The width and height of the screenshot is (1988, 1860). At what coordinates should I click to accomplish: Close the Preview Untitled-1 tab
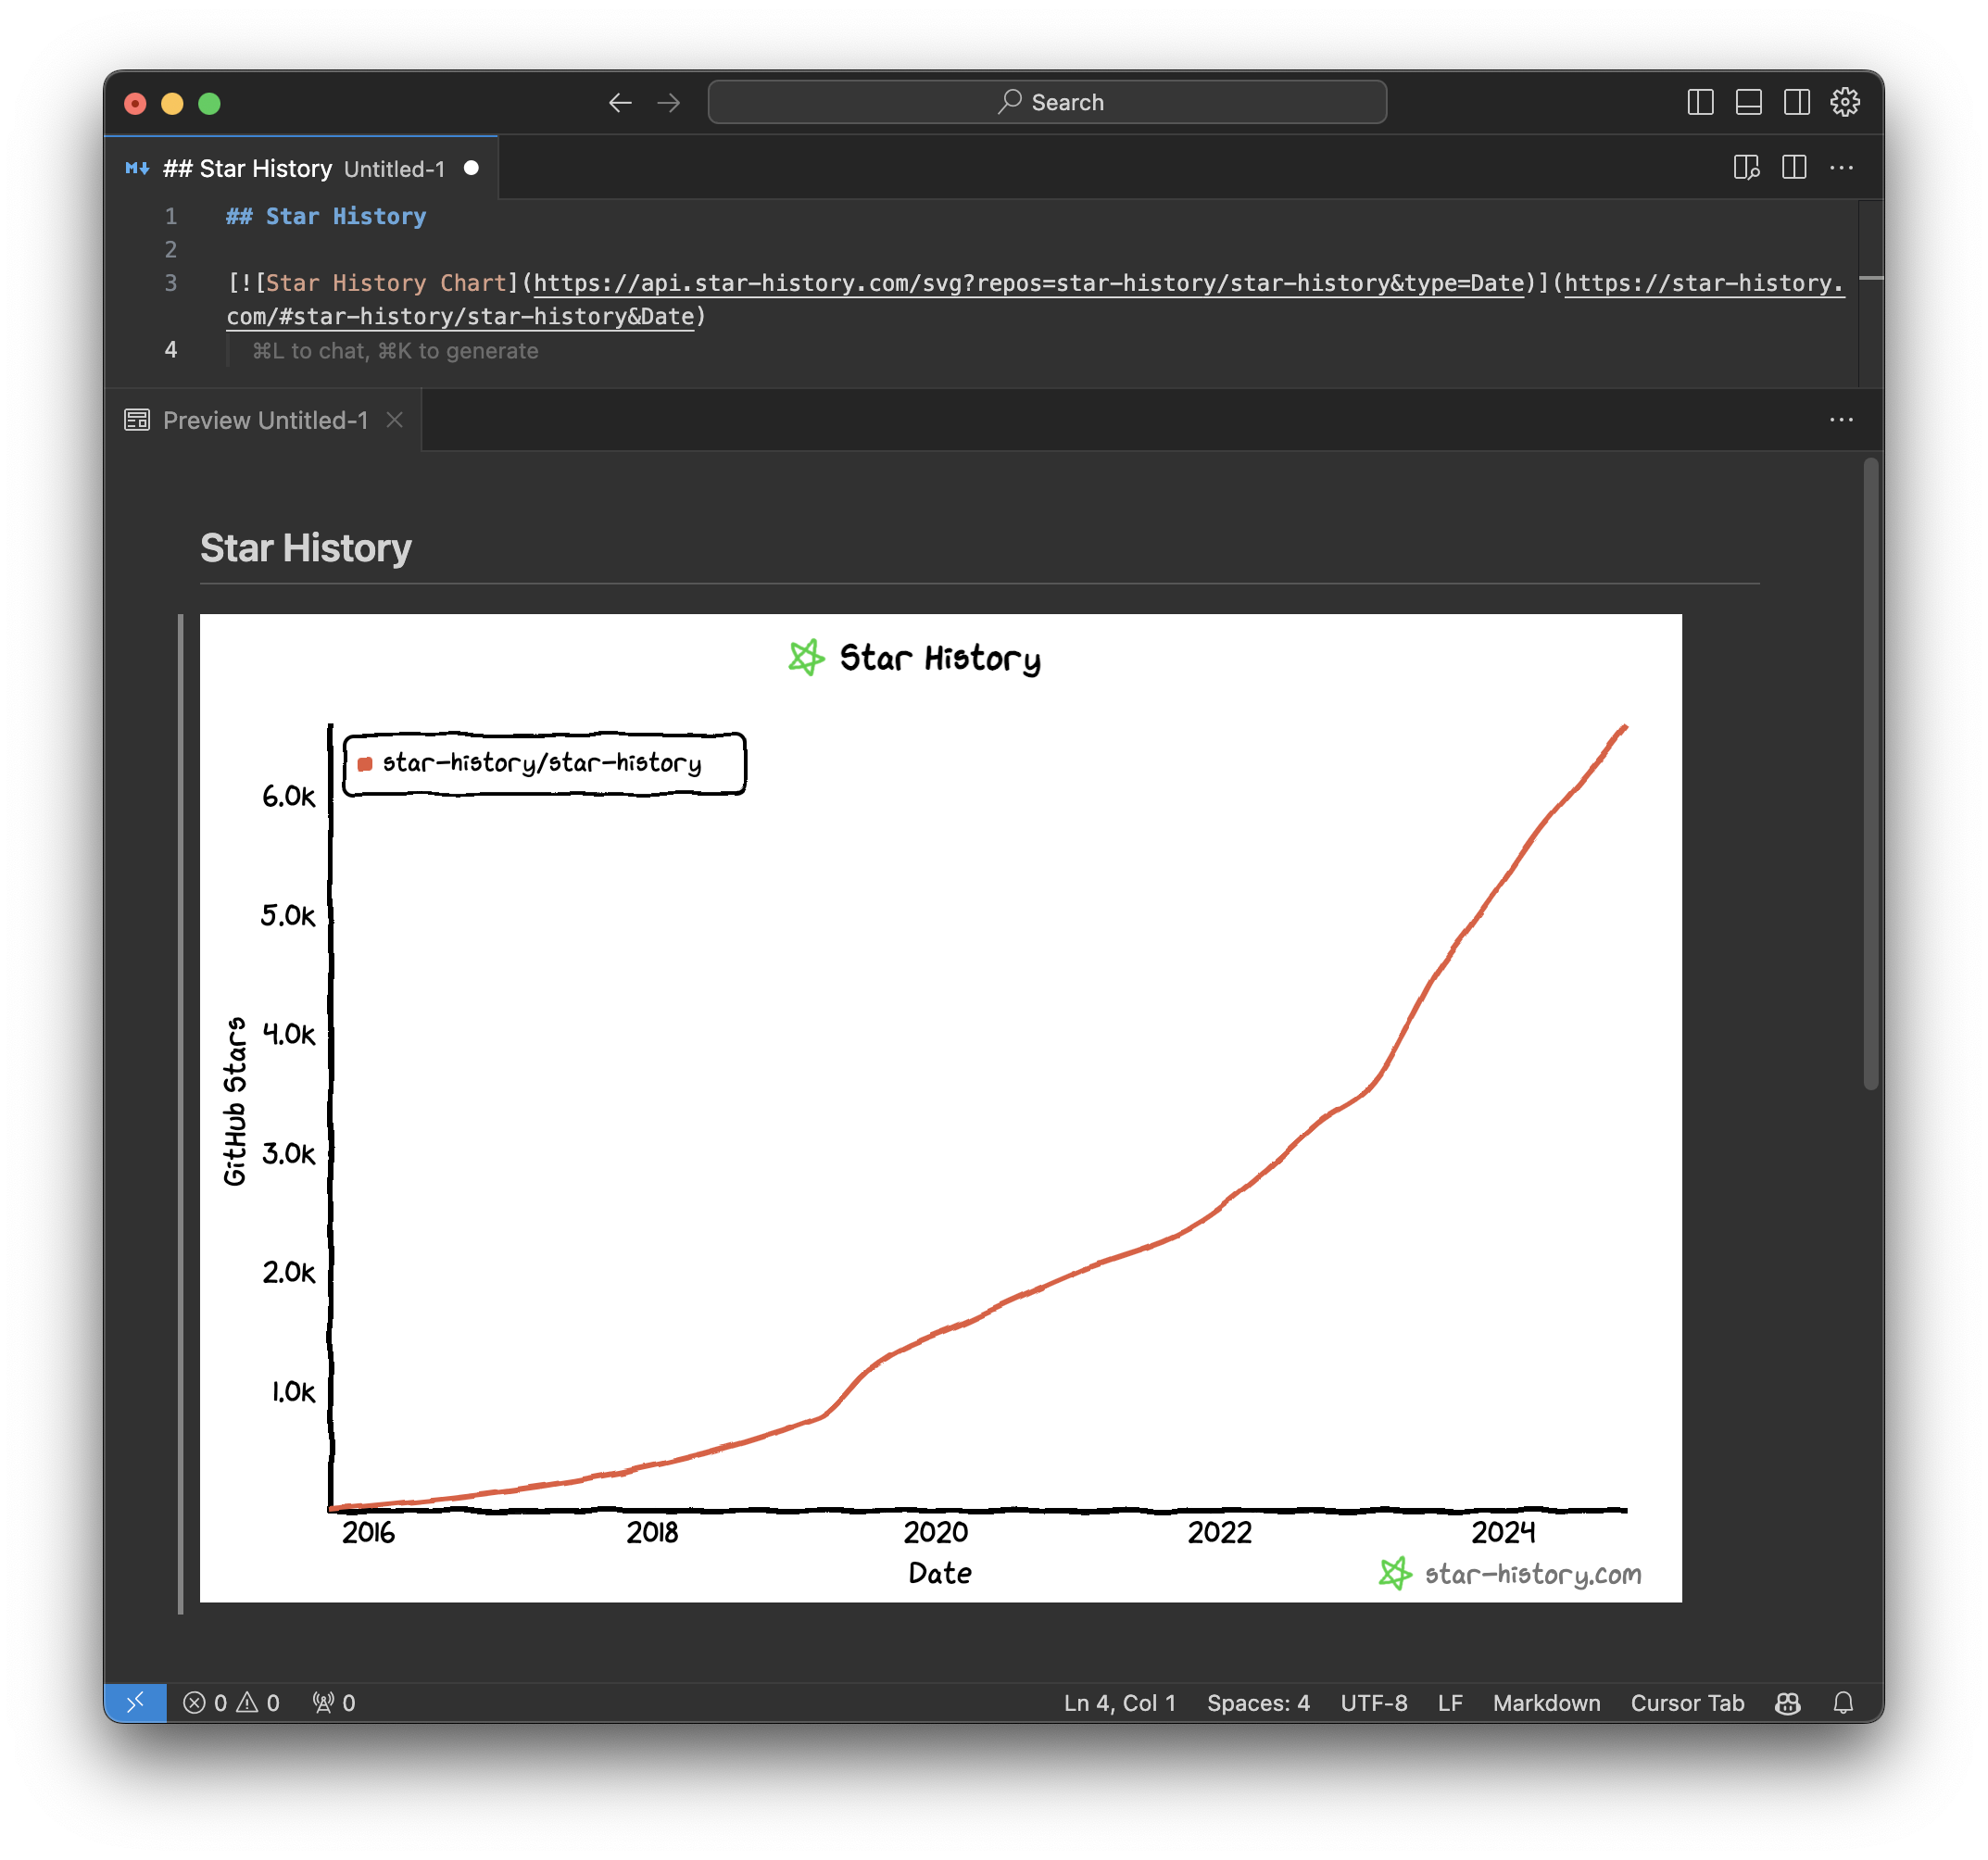pyautogui.click(x=395, y=420)
